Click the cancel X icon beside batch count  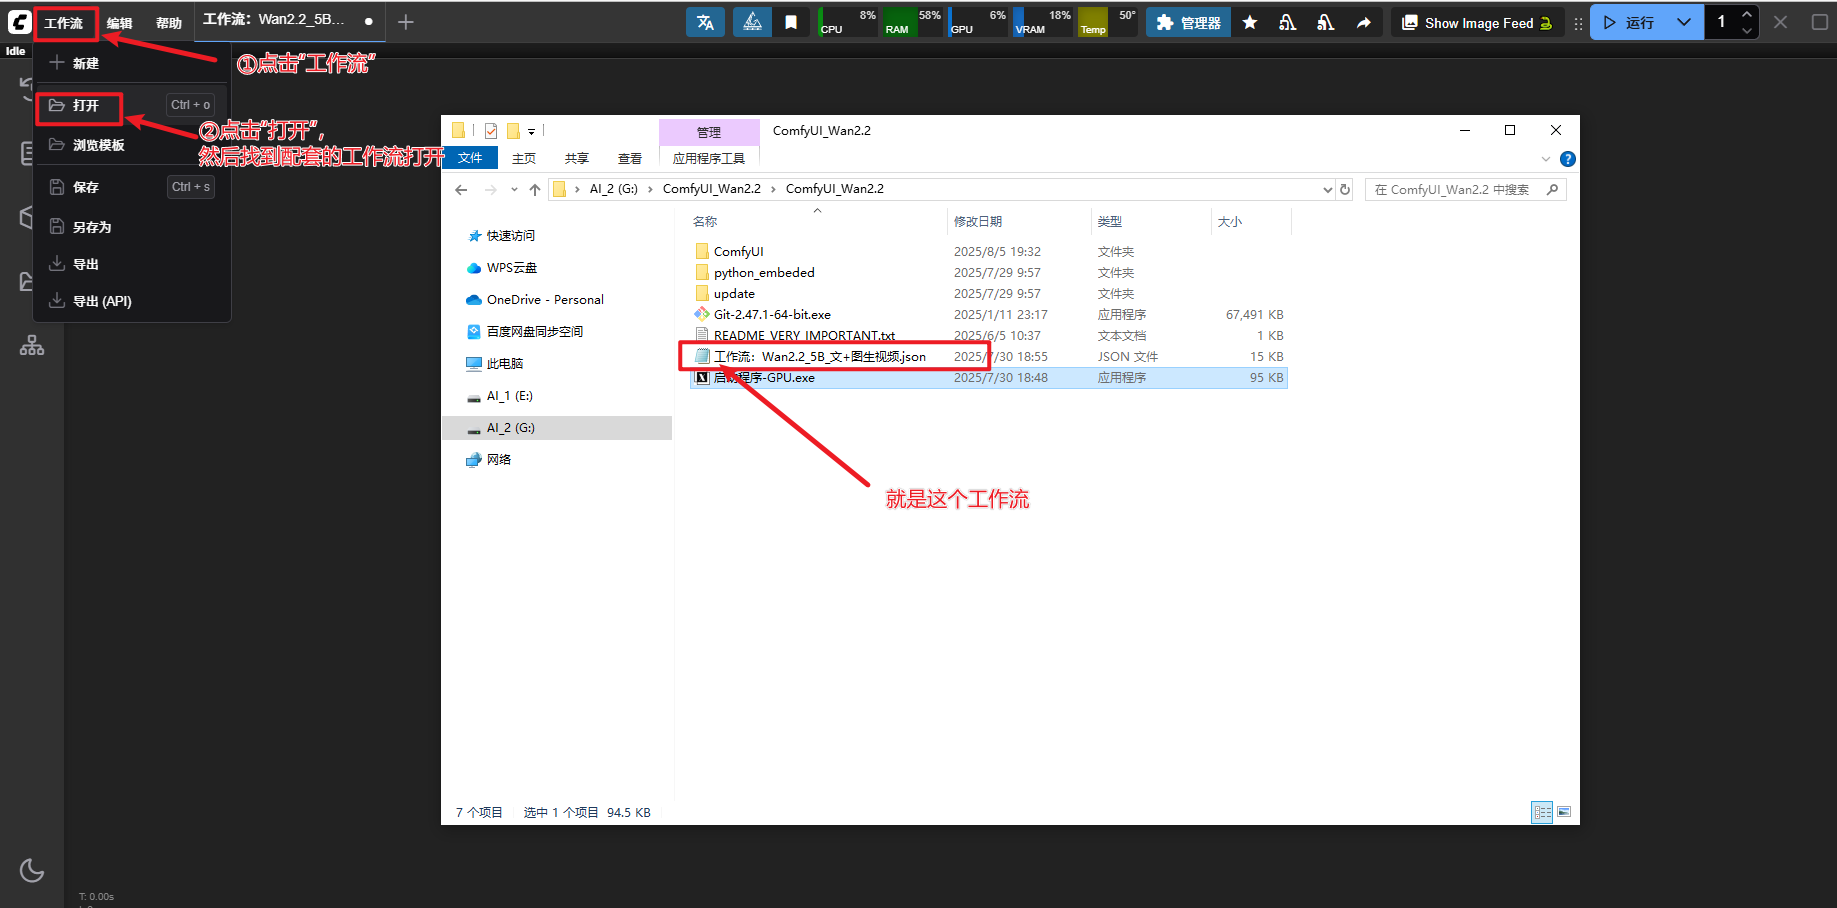click(1780, 22)
